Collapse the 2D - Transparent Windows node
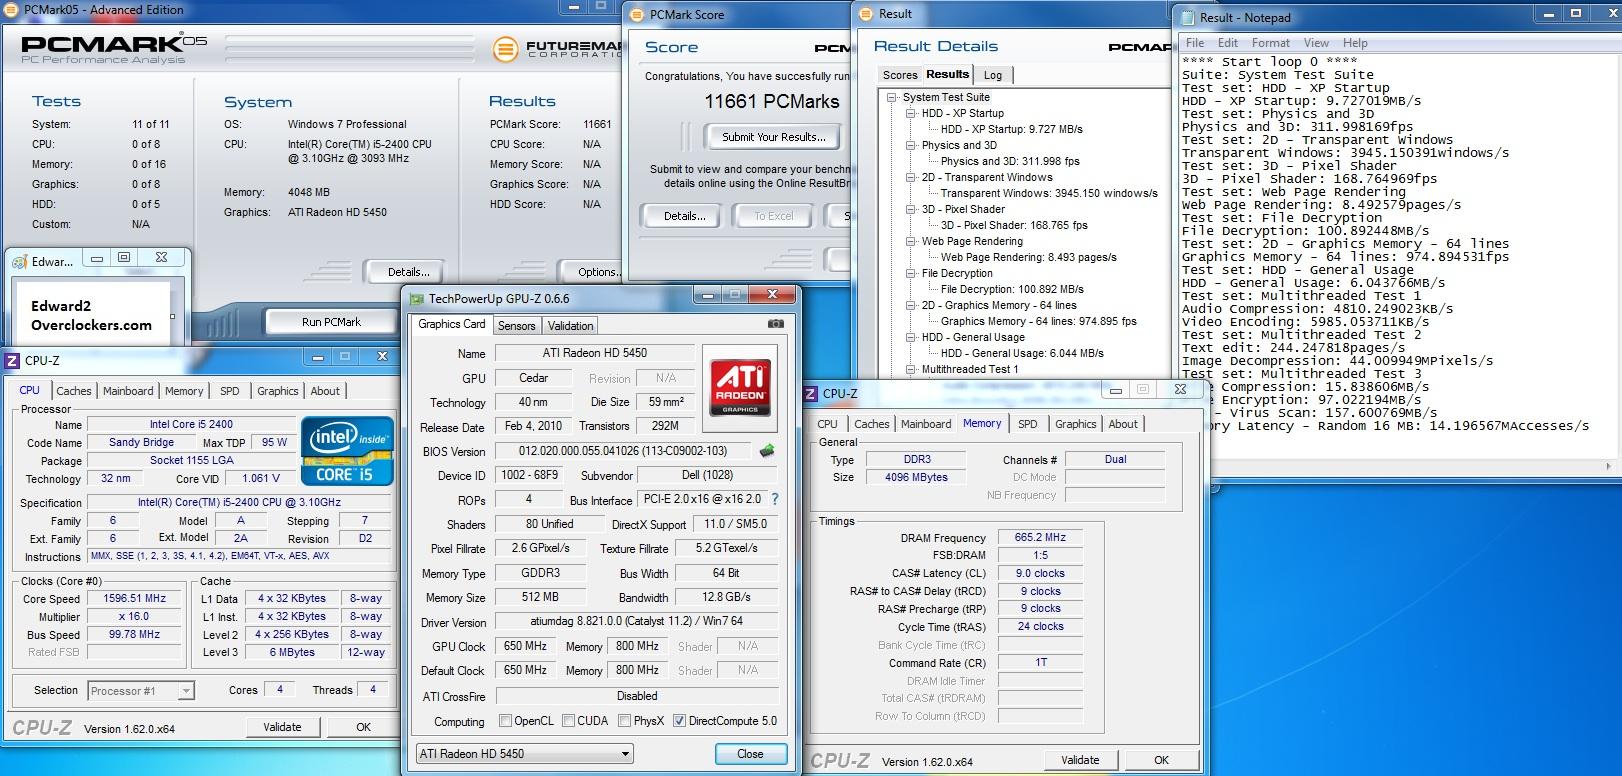The width and height of the screenshot is (1622, 776). 910,177
